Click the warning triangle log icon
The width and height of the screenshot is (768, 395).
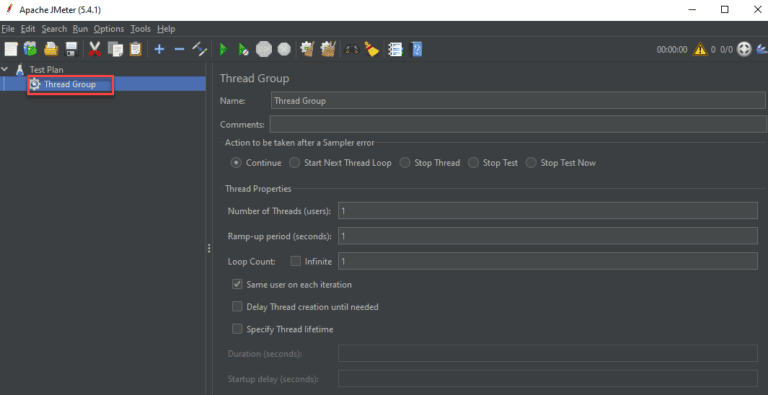700,49
